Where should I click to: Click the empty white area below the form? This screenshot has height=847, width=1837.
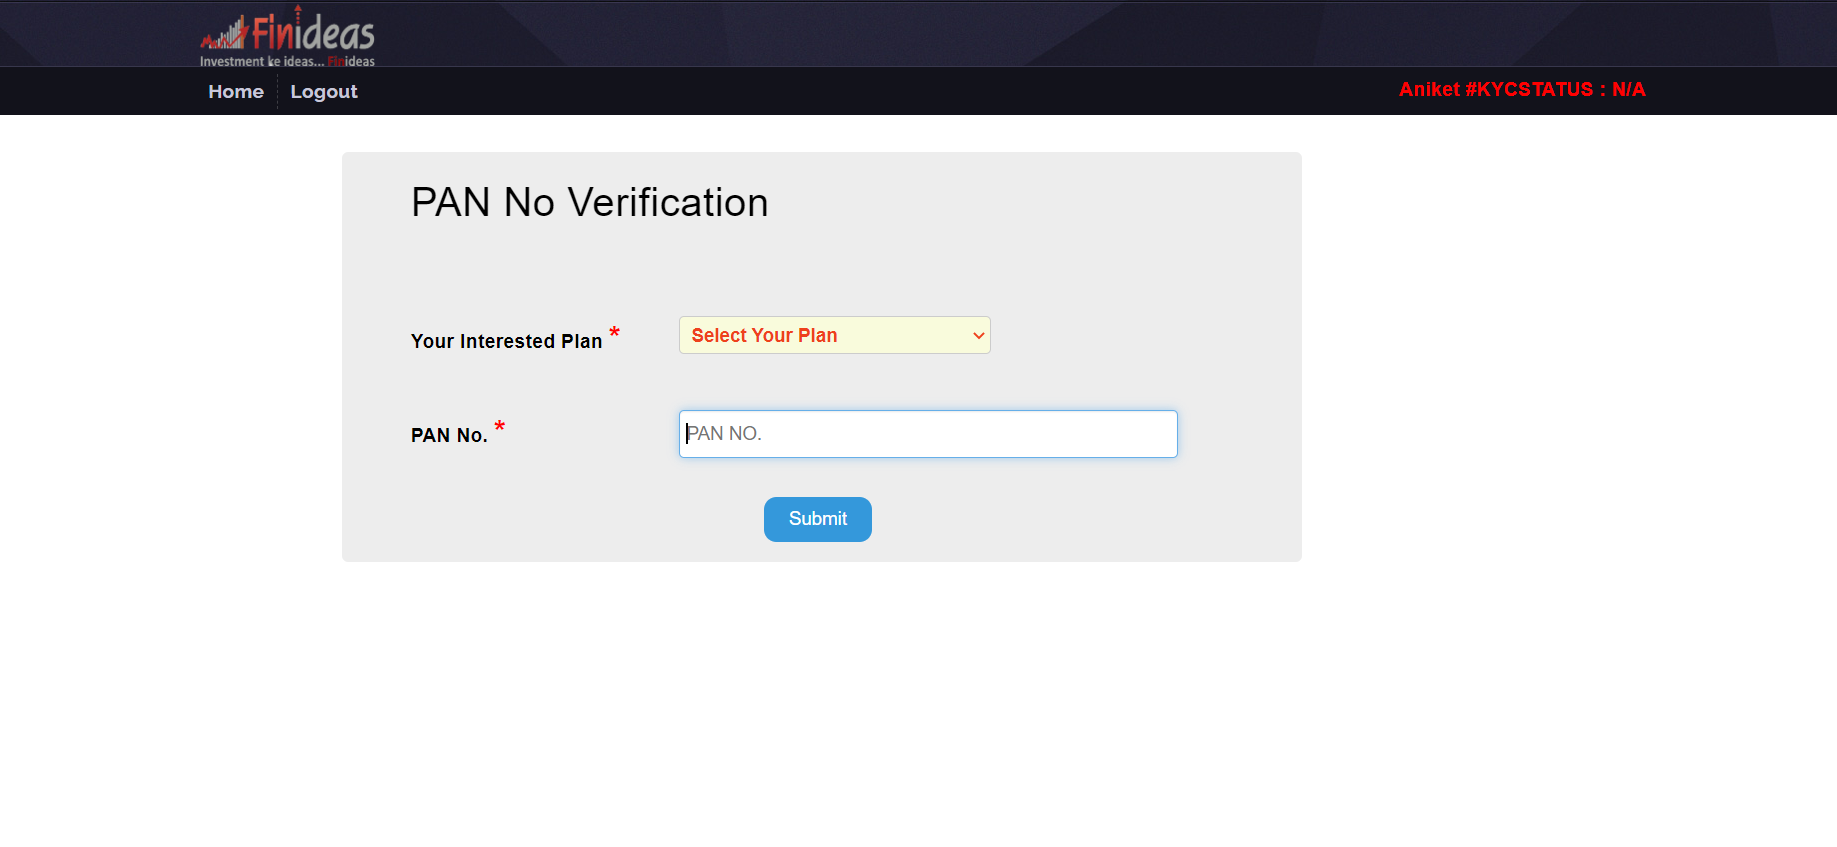918,705
